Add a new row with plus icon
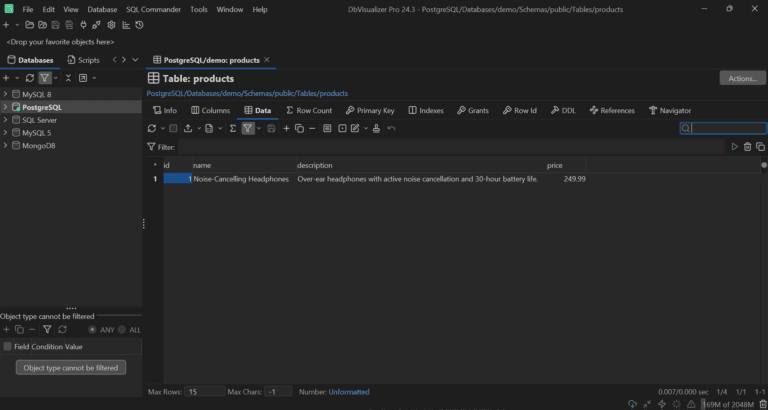Viewport: 768px width, 410px height. (x=287, y=128)
